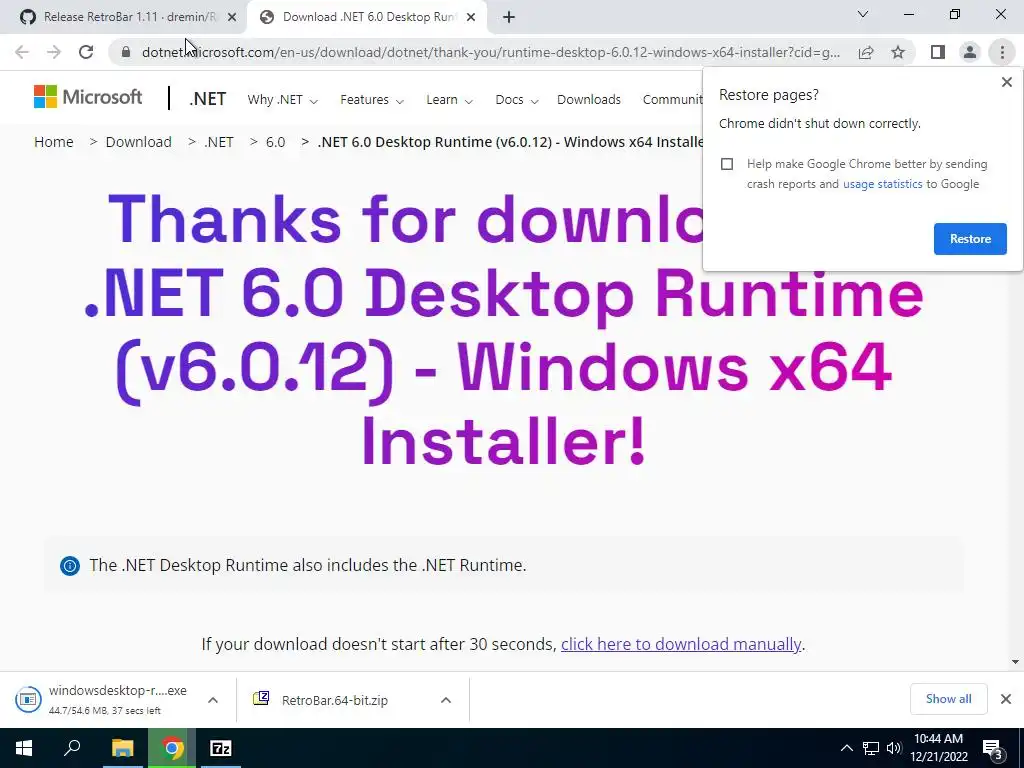
Task: Go back with the browser back arrow
Action: pos(22,52)
